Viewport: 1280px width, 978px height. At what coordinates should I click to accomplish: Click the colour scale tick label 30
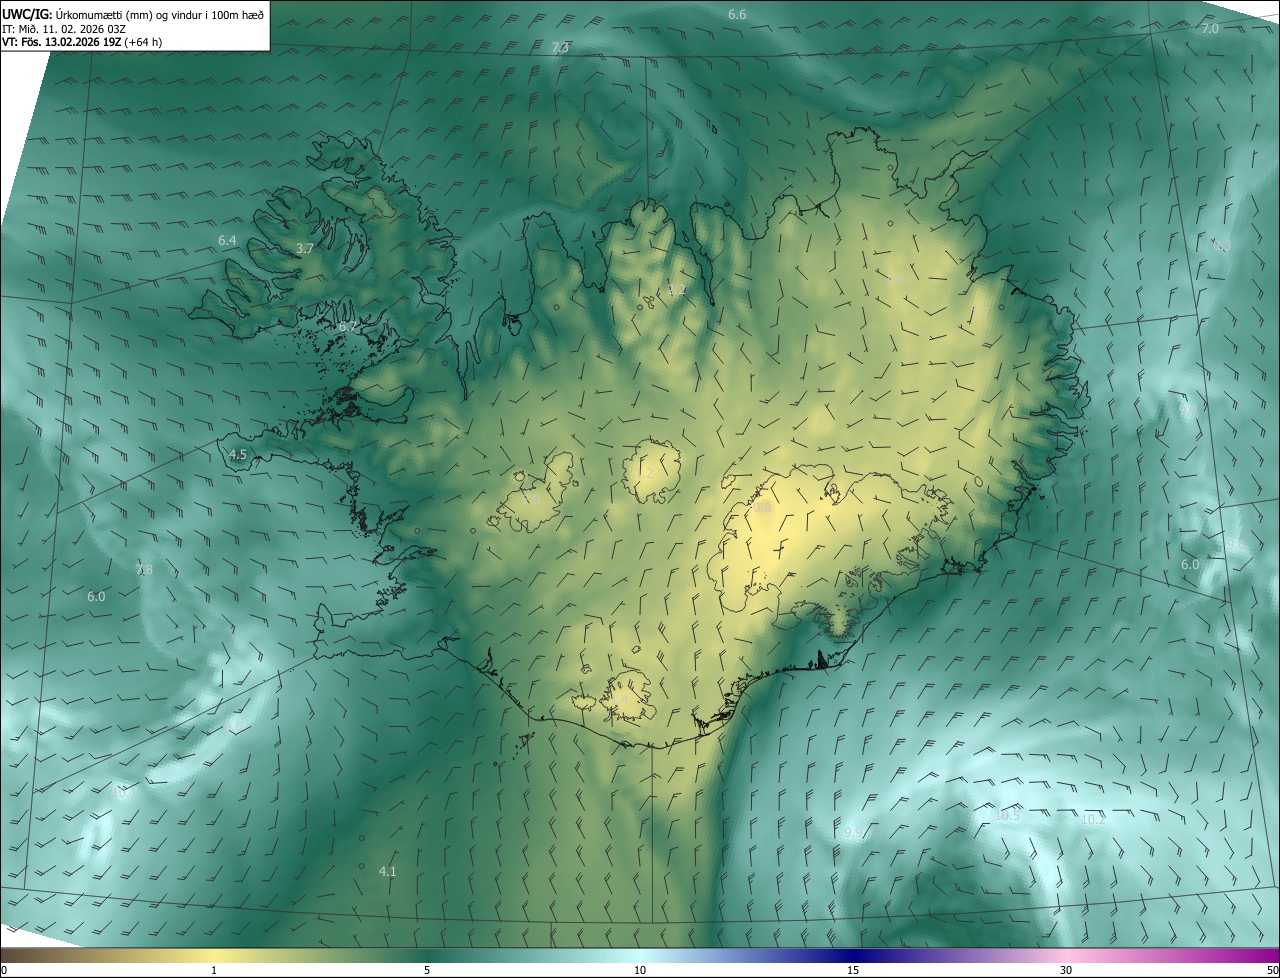(1066, 970)
